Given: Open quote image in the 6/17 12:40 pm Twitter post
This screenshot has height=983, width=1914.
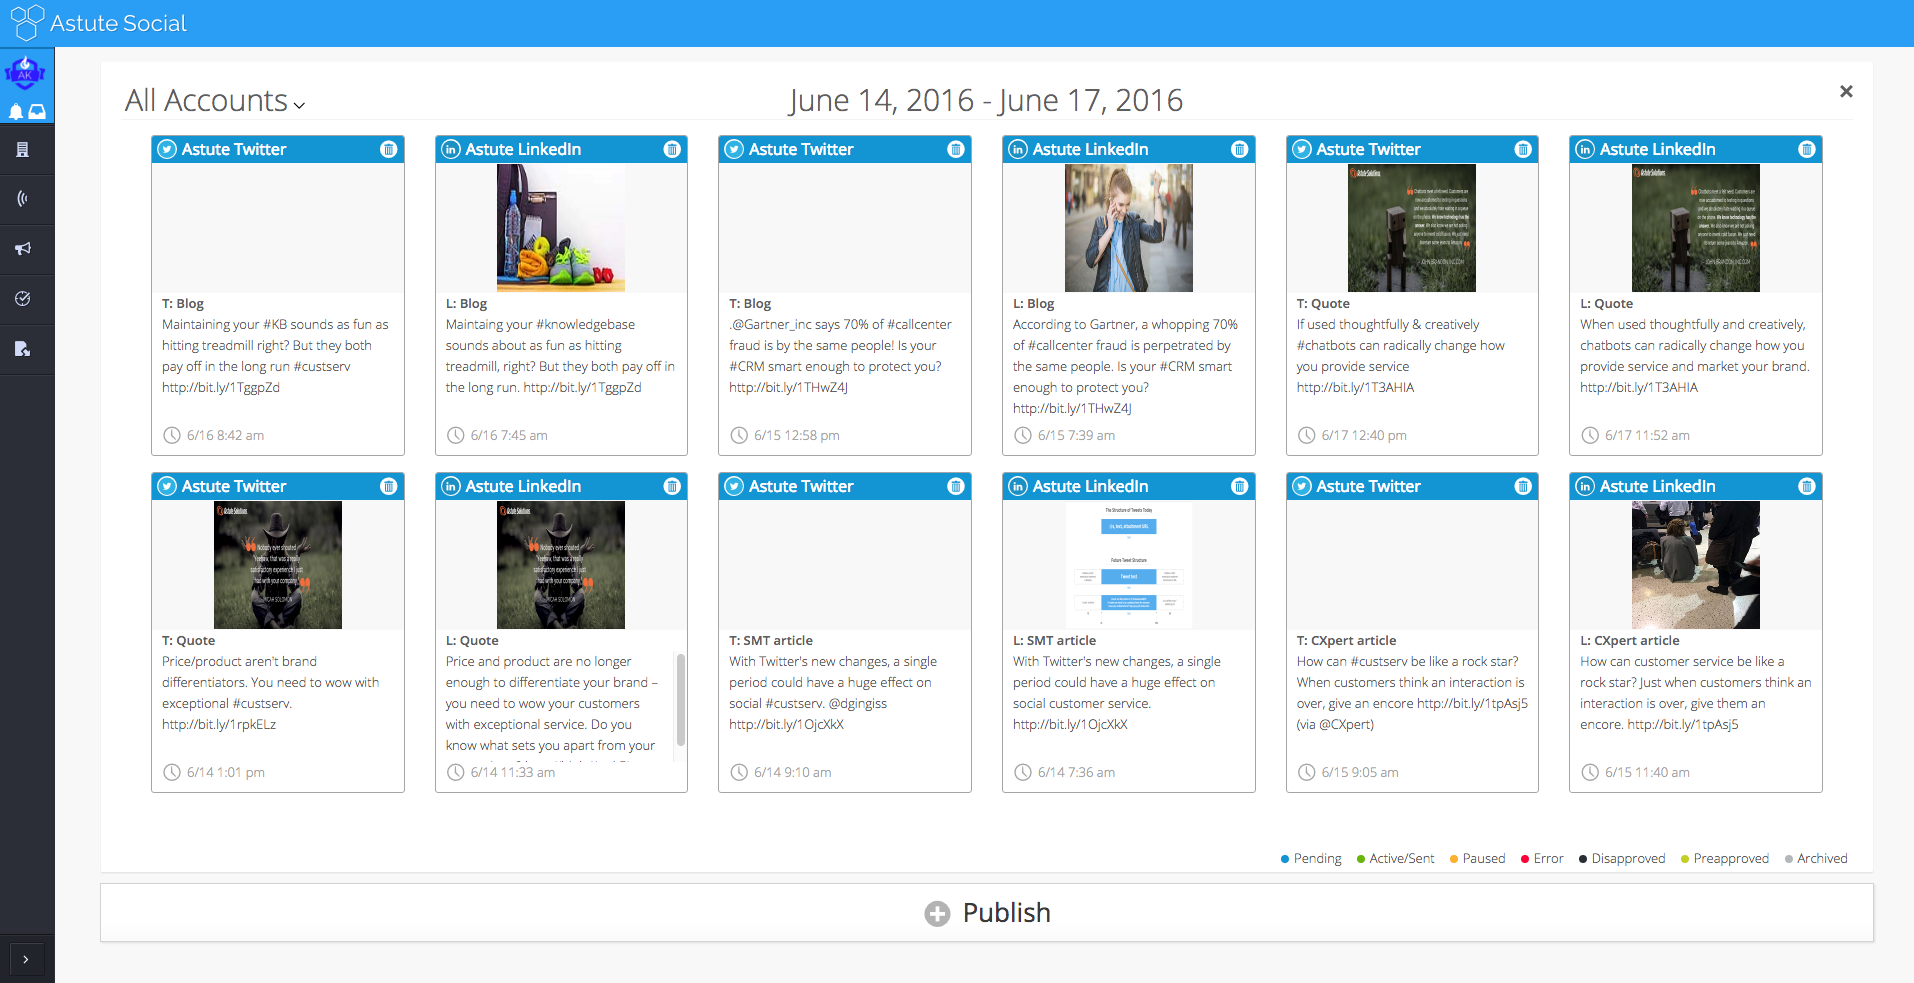Looking at the screenshot, I should click(x=1412, y=228).
